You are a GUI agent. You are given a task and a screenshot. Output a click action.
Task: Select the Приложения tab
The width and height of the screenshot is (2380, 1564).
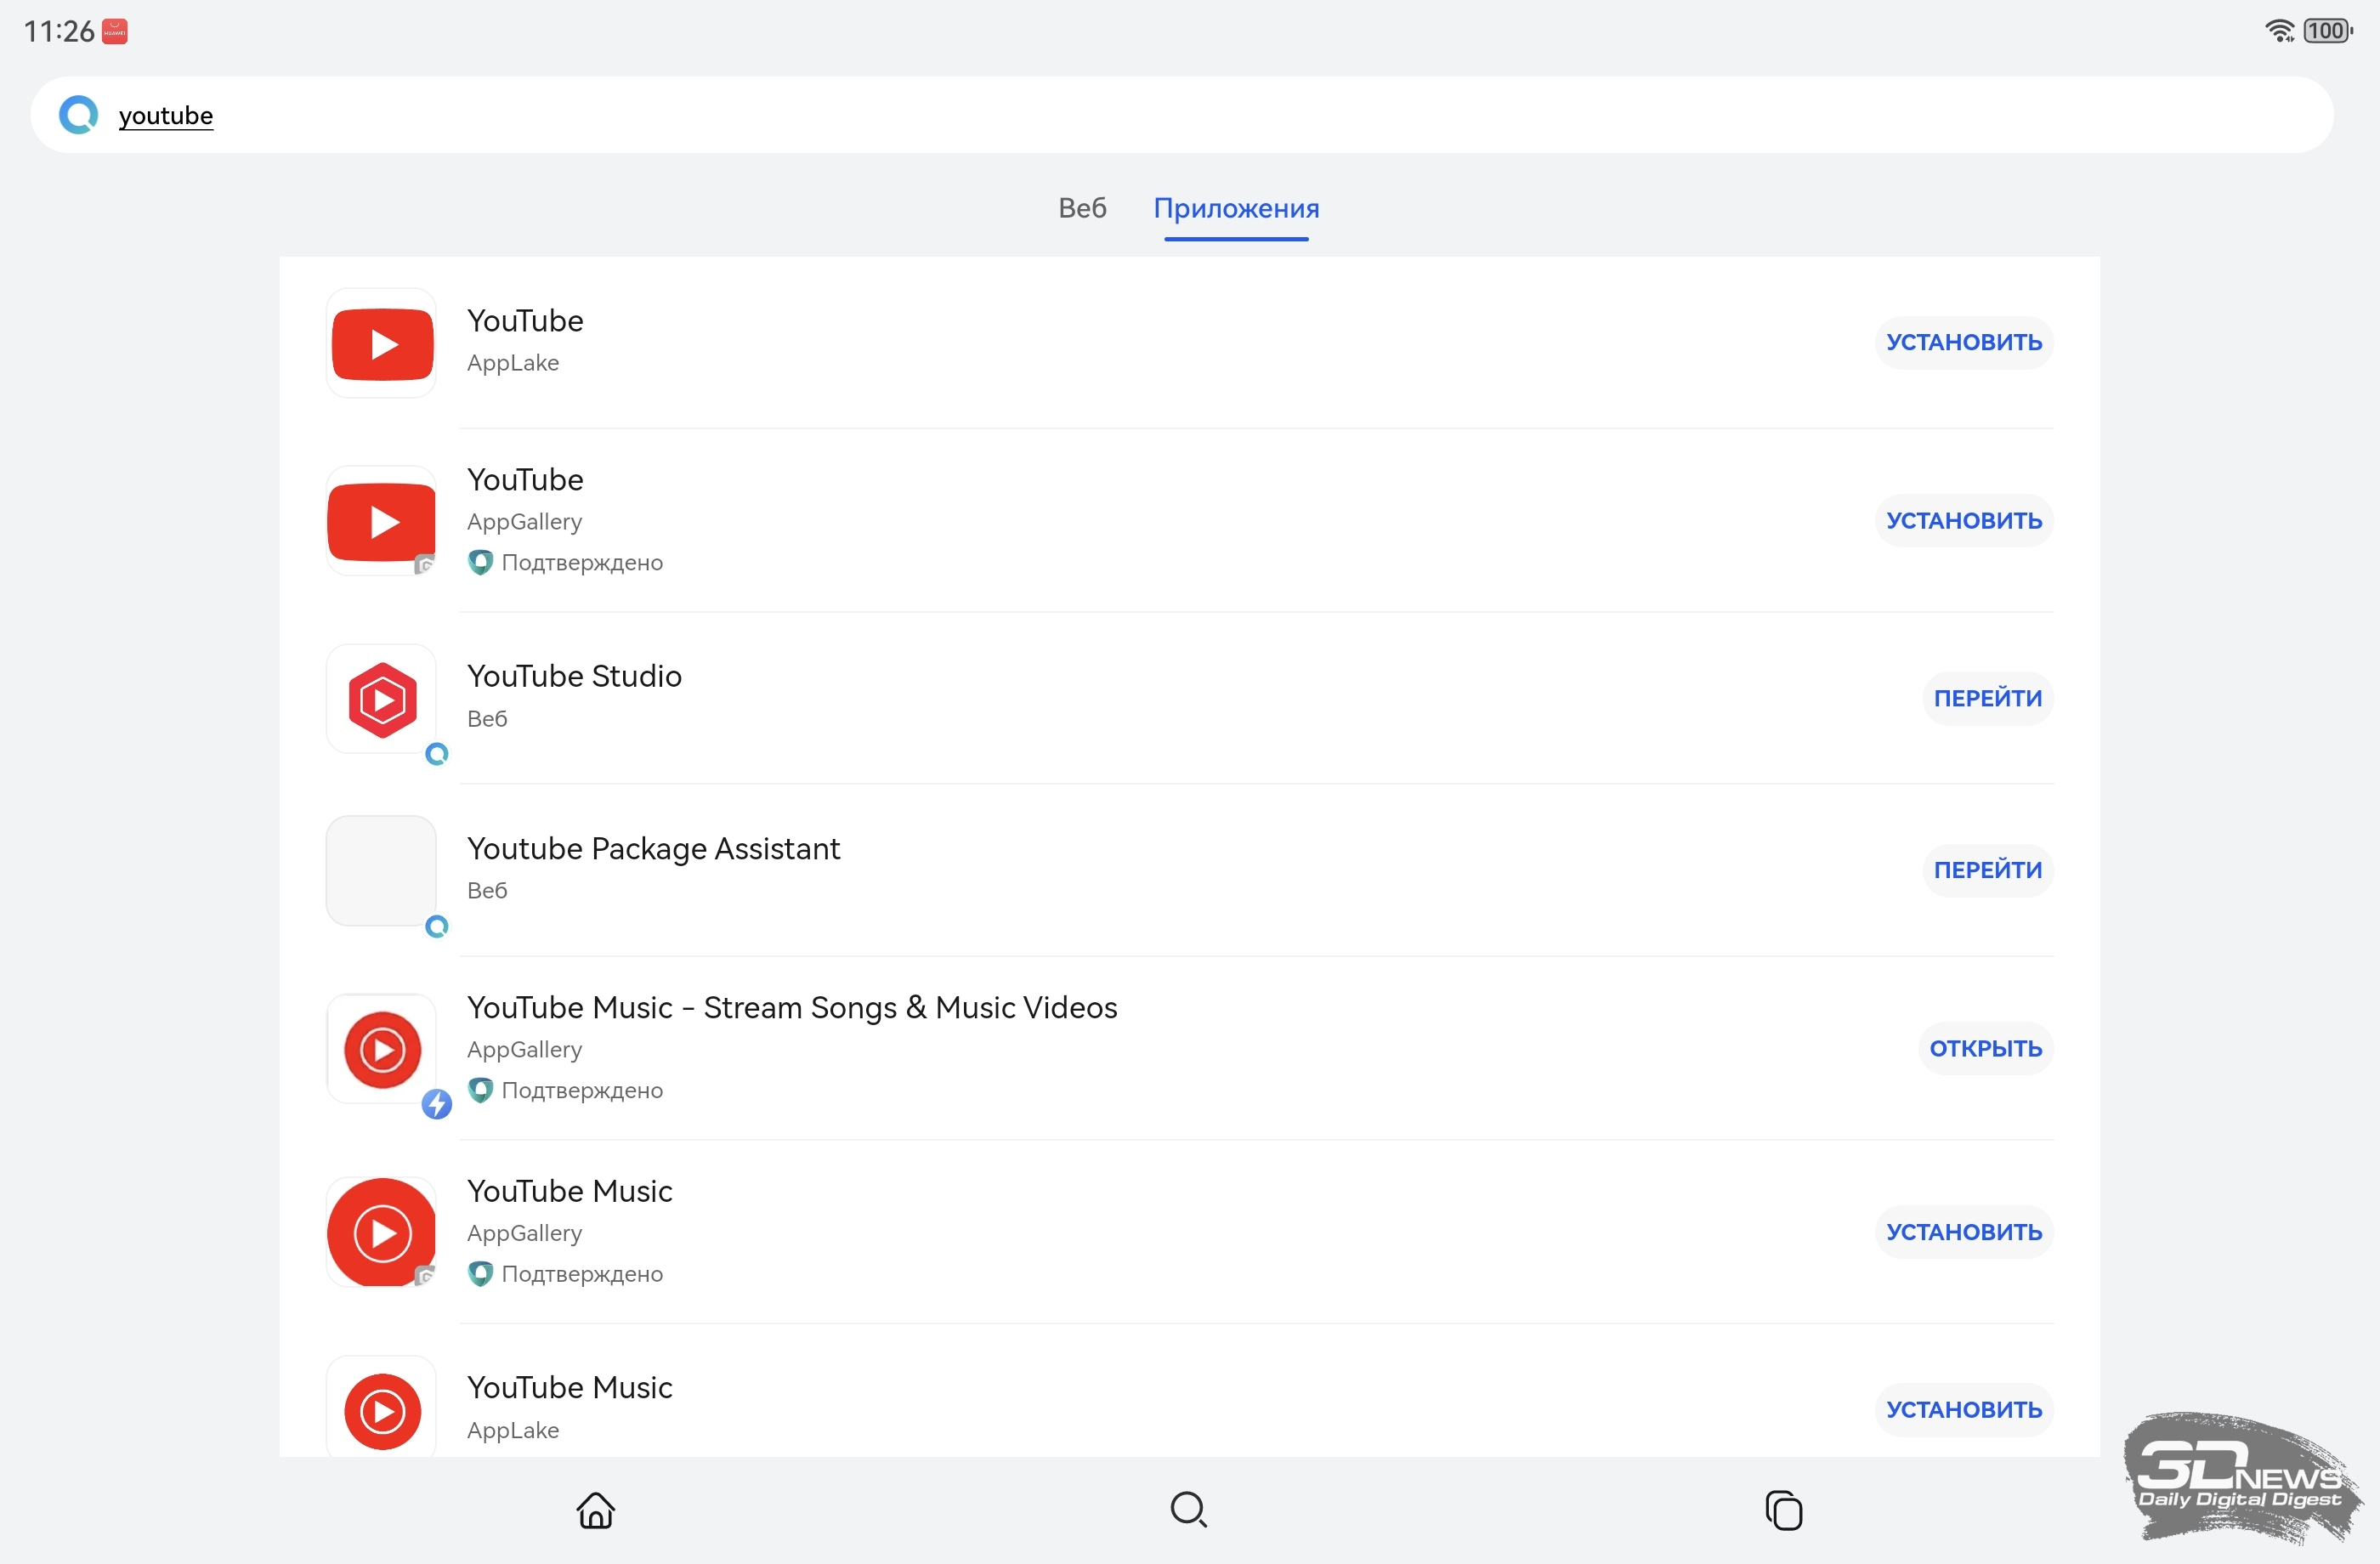tap(1235, 208)
